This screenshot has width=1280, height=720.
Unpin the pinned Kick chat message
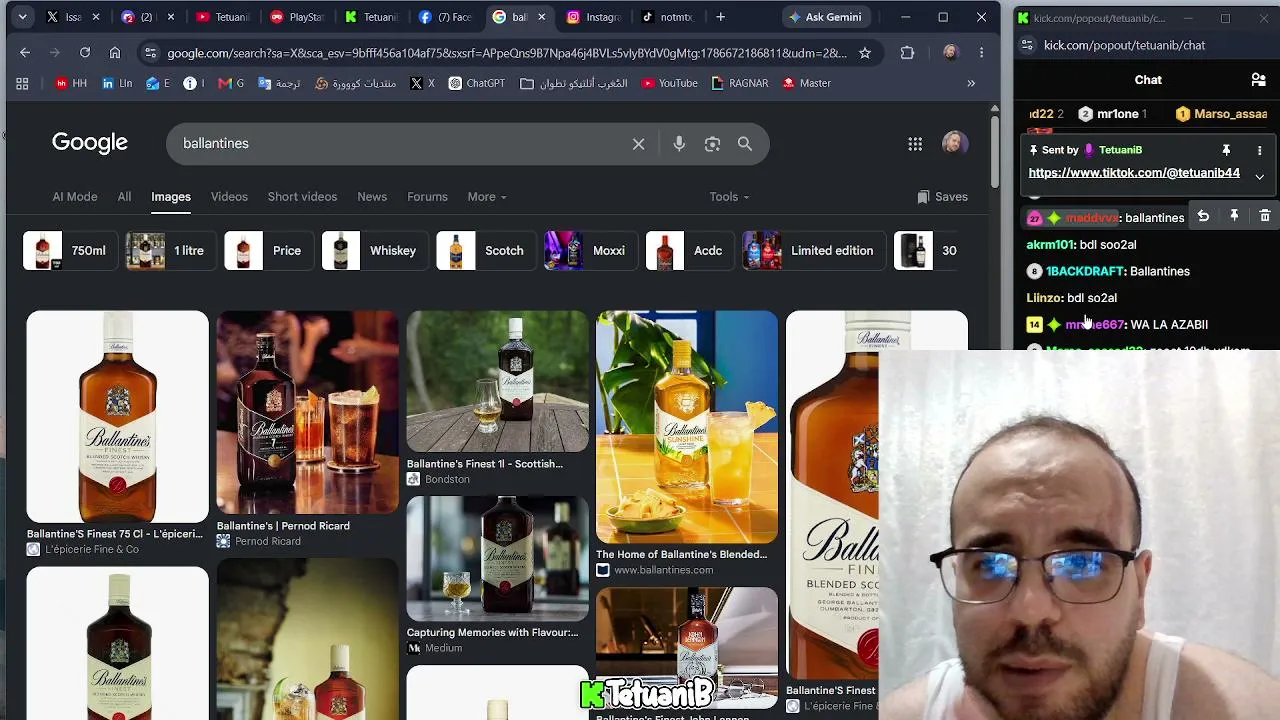point(1226,150)
